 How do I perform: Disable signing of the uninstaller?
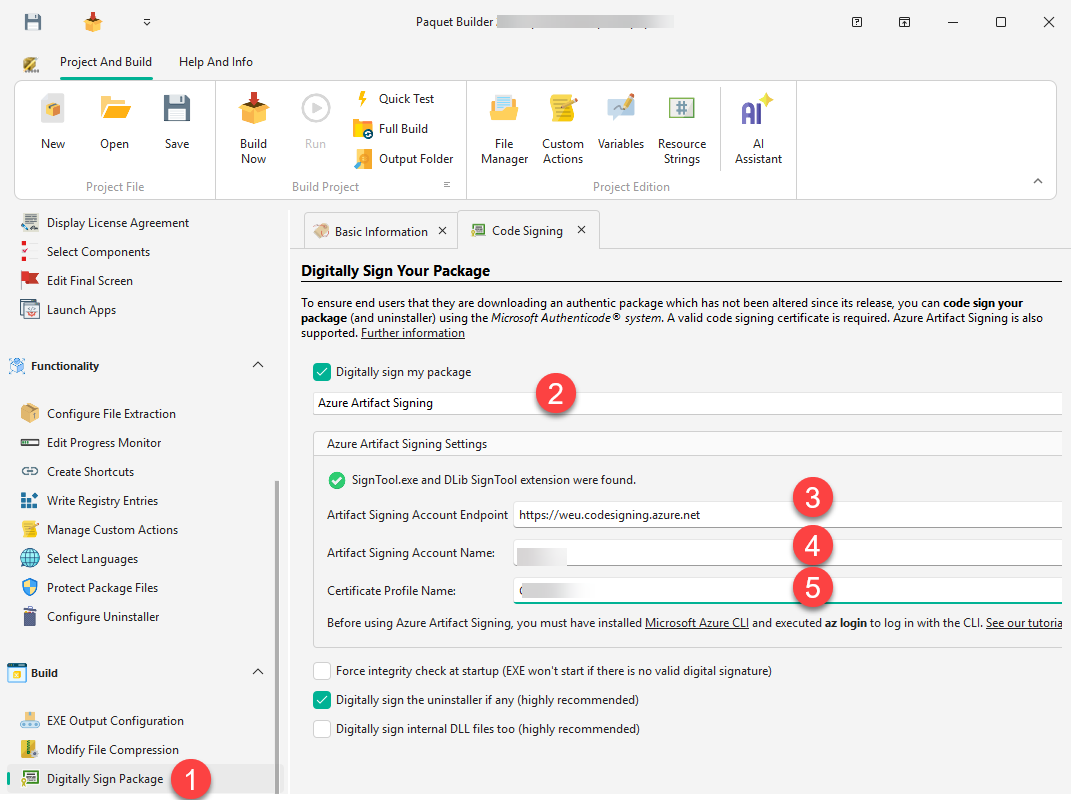(322, 699)
